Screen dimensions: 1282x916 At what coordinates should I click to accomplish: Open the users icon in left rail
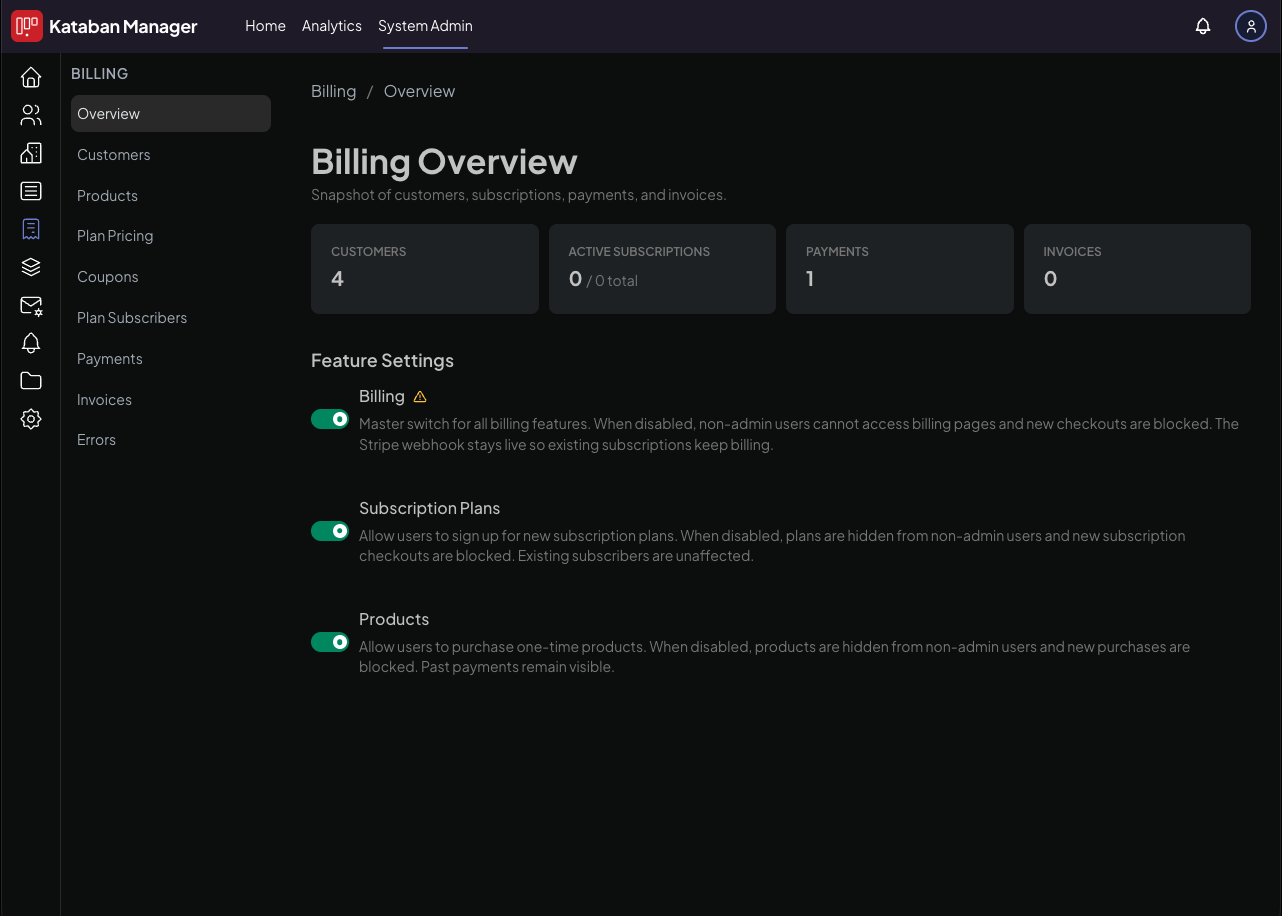pos(31,115)
